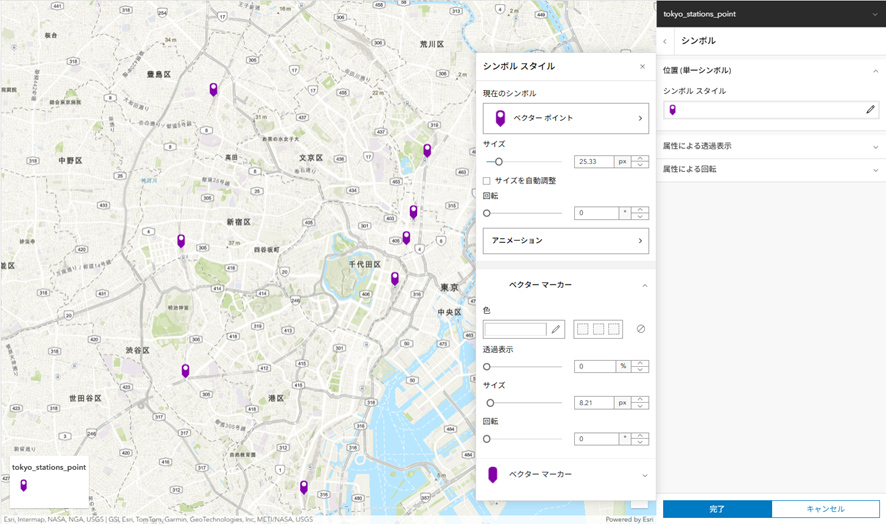The height and width of the screenshot is (524, 886).
Task: Open the ベクター ポイント current symbol selector
Action: (x=566, y=118)
